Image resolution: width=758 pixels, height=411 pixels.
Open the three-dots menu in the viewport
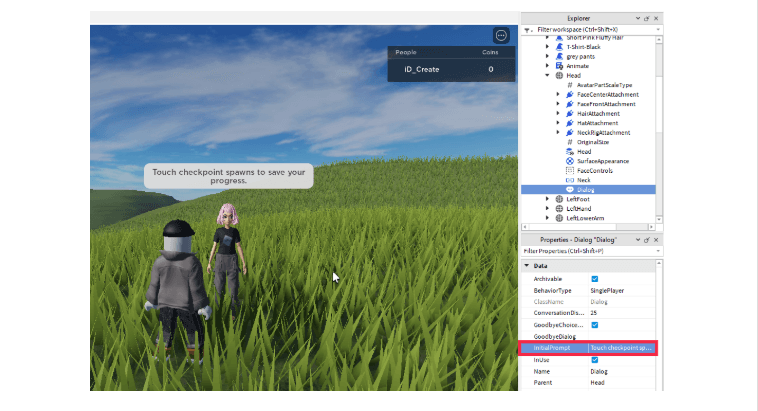pyautogui.click(x=501, y=35)
